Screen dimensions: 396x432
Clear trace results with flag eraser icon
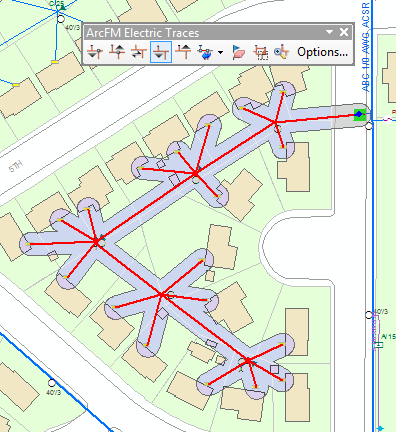pyautogui.click(x=239, y=52)
